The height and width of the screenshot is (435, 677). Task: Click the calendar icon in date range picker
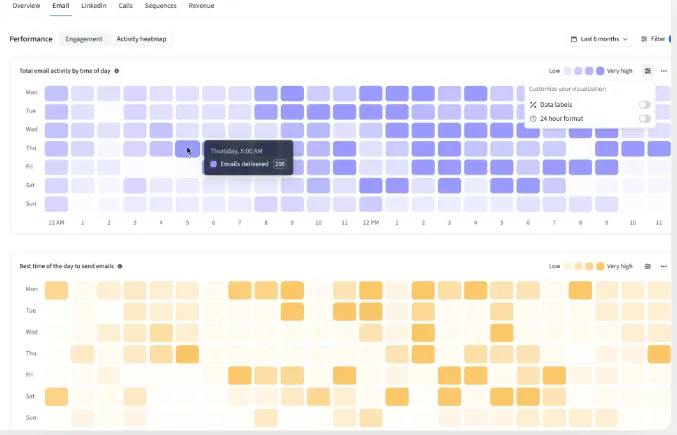(574, 39)
